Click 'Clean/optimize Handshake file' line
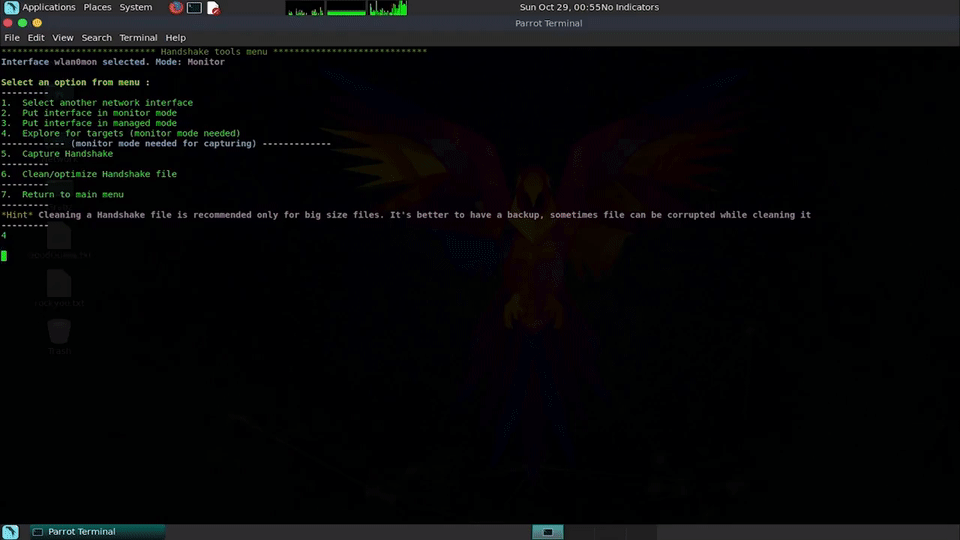This screenshot has height=540, width=960. (89, 174)
